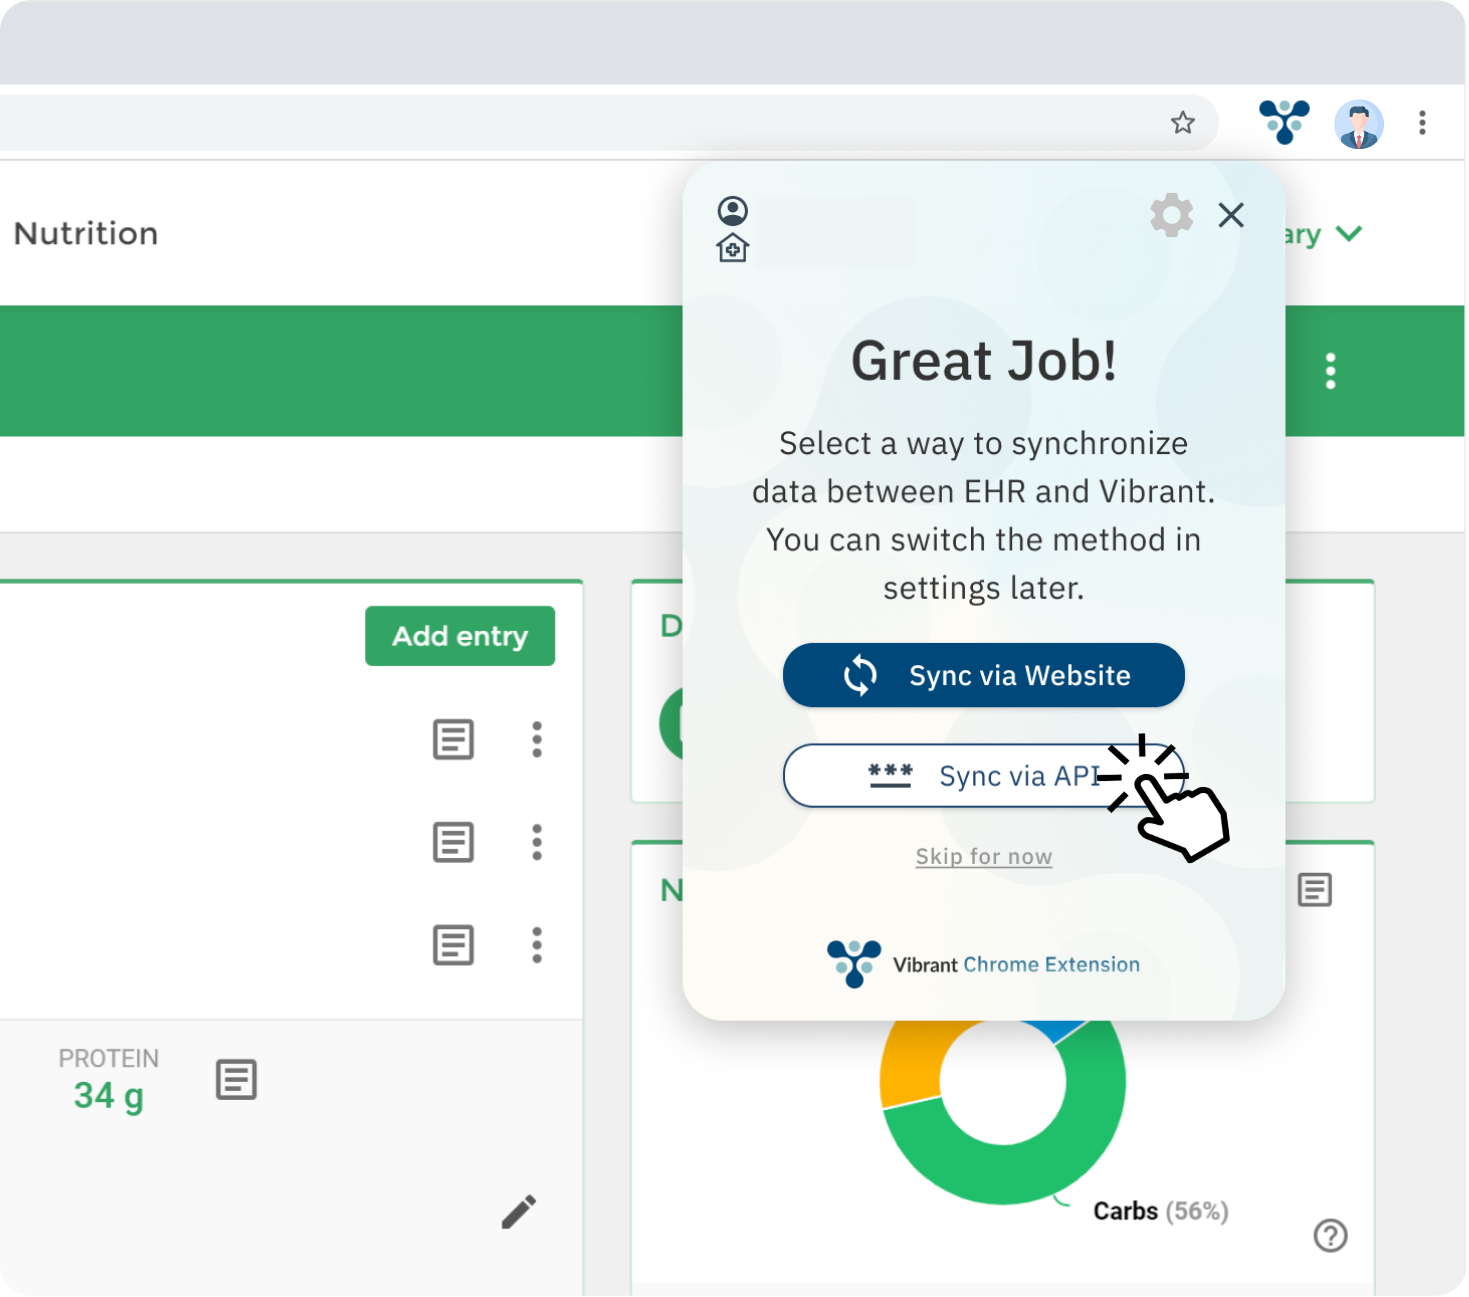Open the green banner's three-dot menu
The image size is (1469, 1297).
pos(1330,371)
